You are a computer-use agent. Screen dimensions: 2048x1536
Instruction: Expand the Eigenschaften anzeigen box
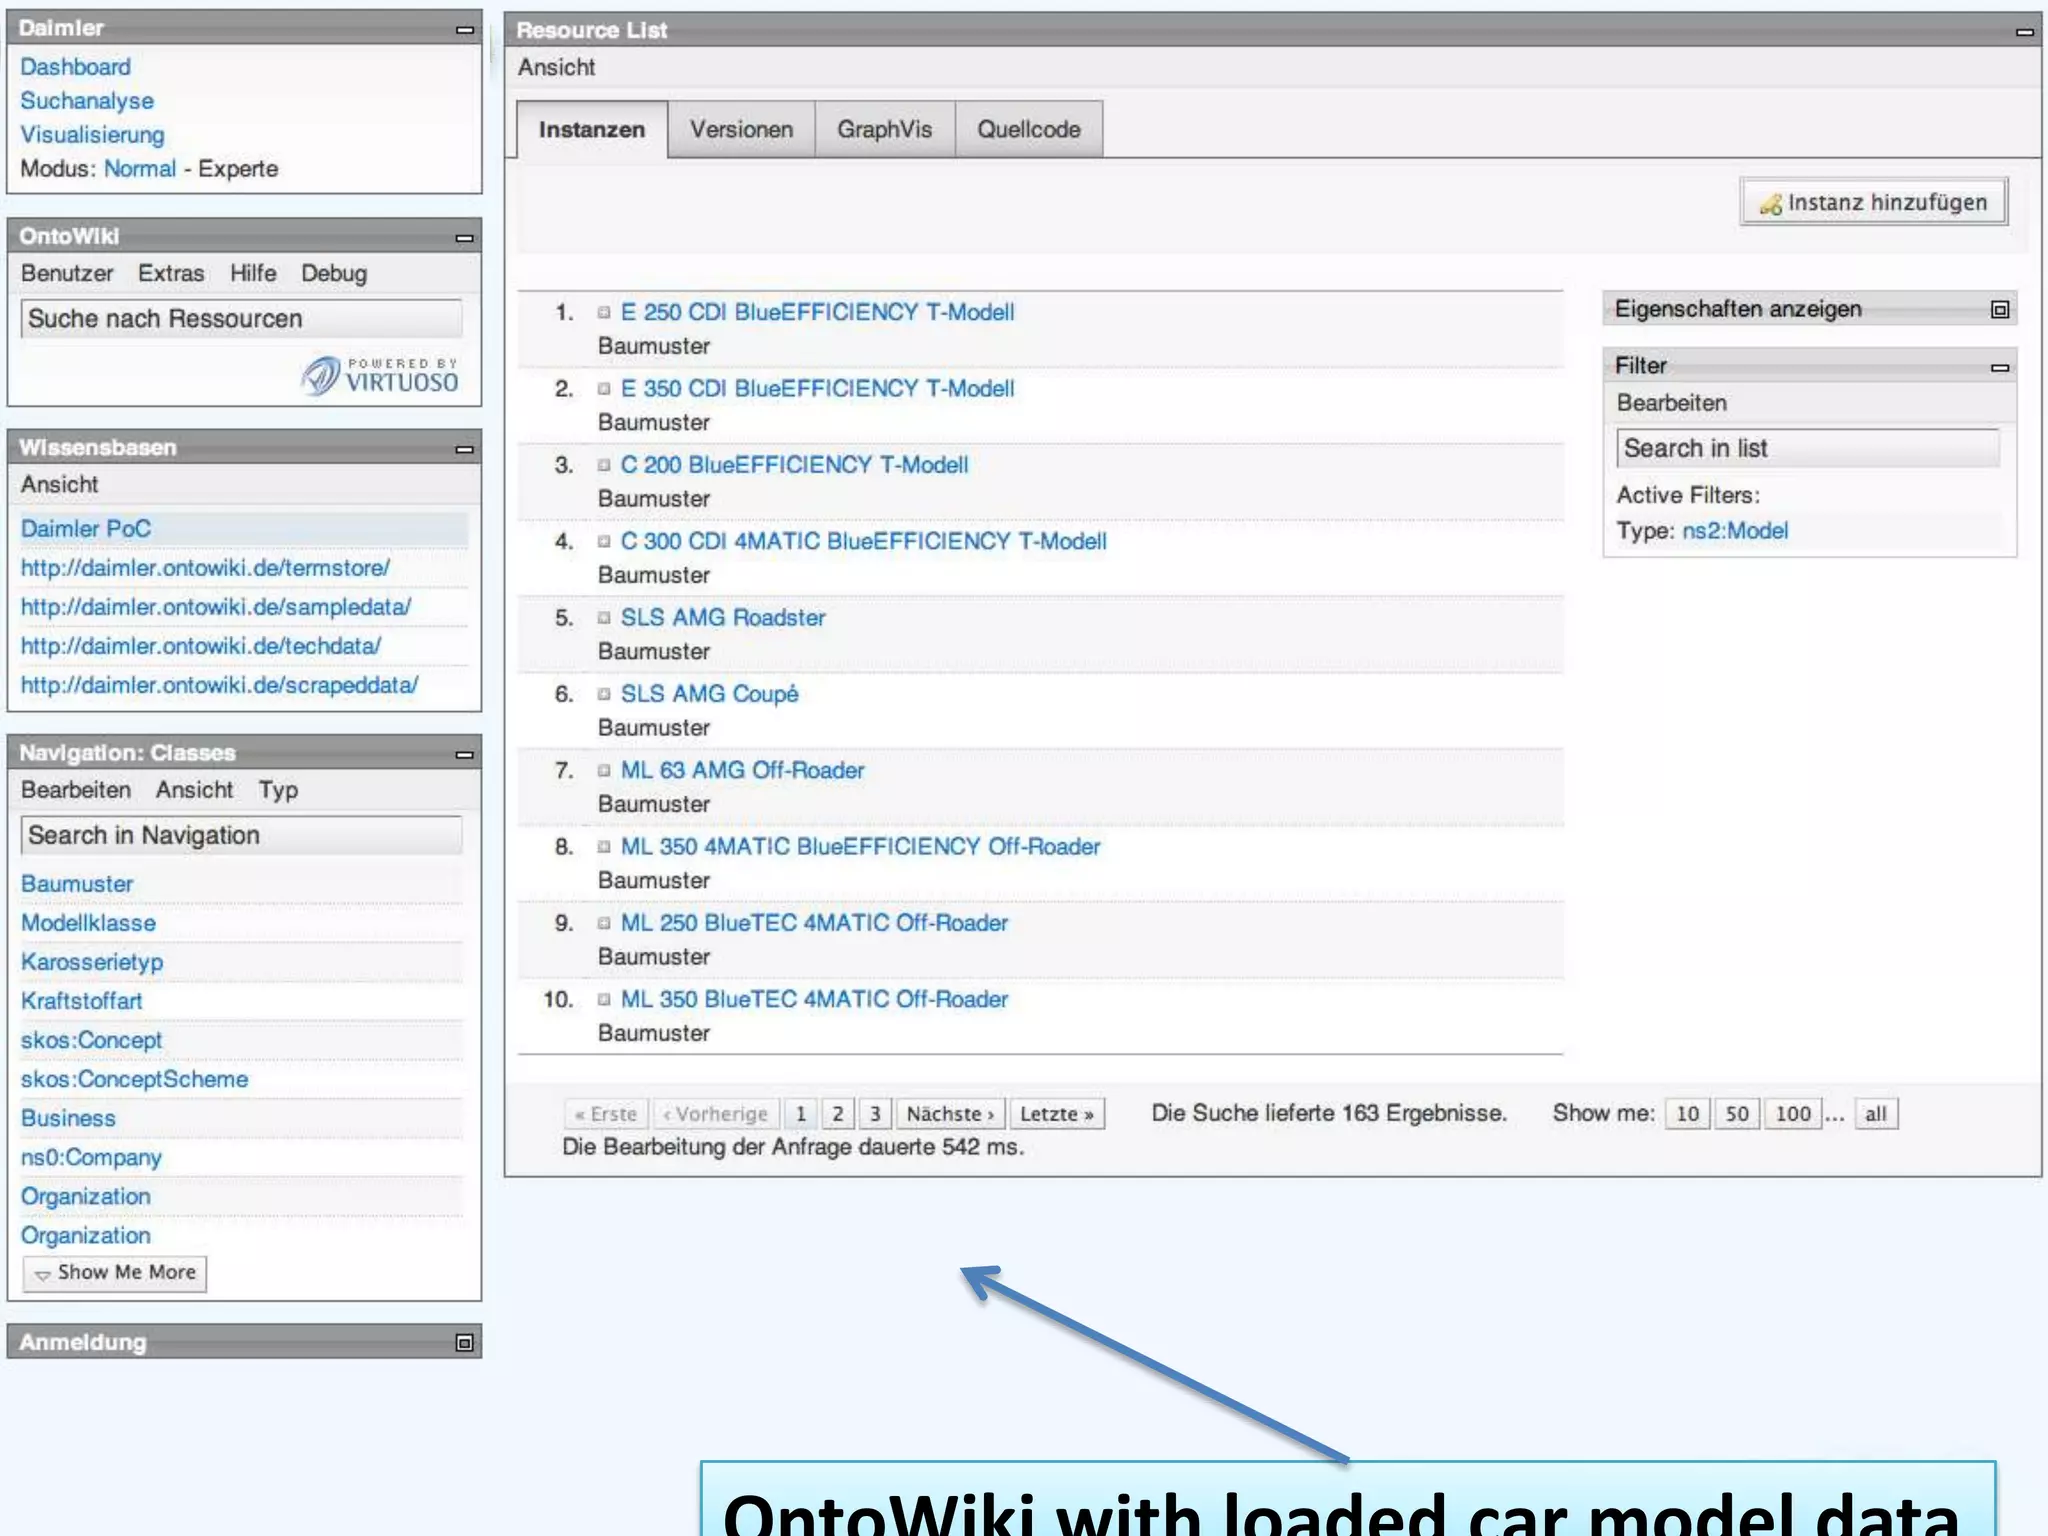point(1999,309)
